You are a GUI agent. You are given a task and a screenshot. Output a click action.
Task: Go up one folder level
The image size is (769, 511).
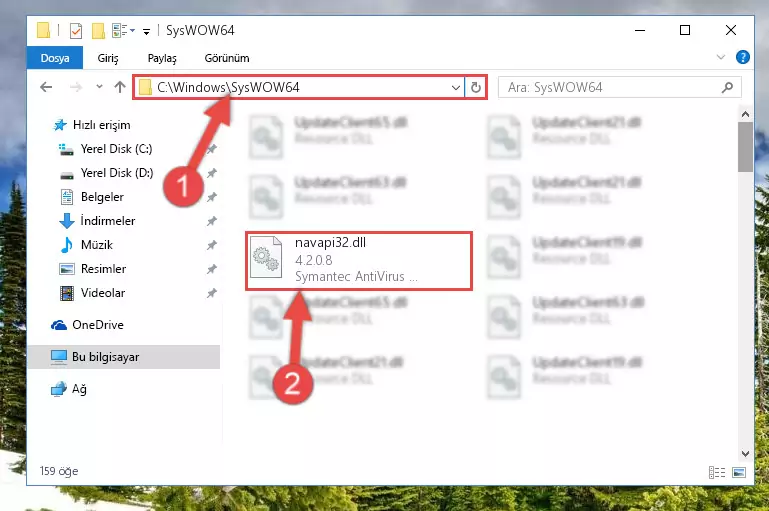tap(120, 87)
